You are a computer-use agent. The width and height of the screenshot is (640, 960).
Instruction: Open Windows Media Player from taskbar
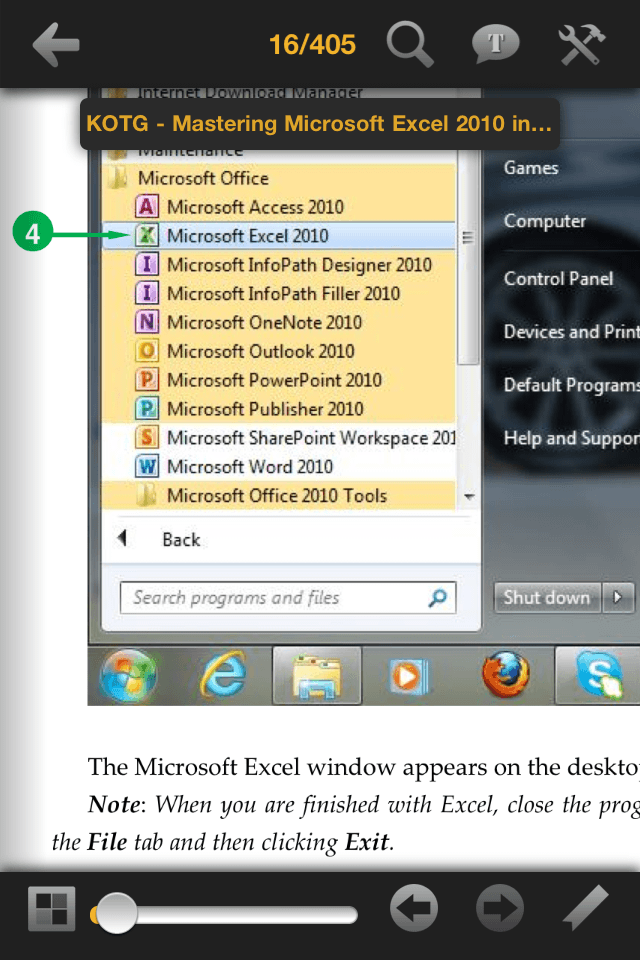pos(407,677)
